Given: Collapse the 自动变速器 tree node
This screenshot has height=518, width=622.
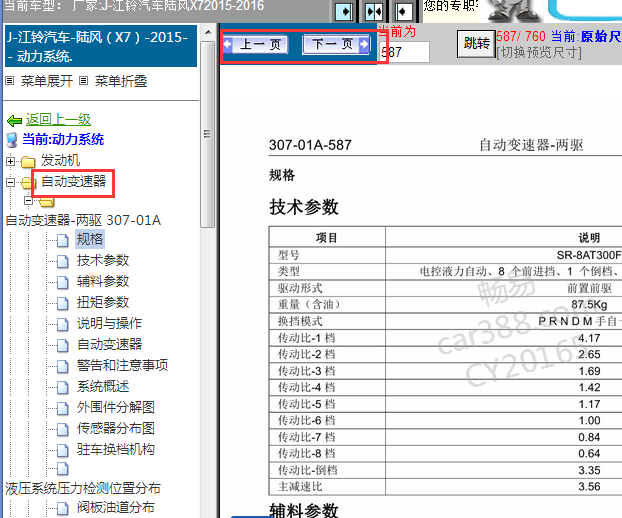Looking at the screenshot, I should 11,182.
